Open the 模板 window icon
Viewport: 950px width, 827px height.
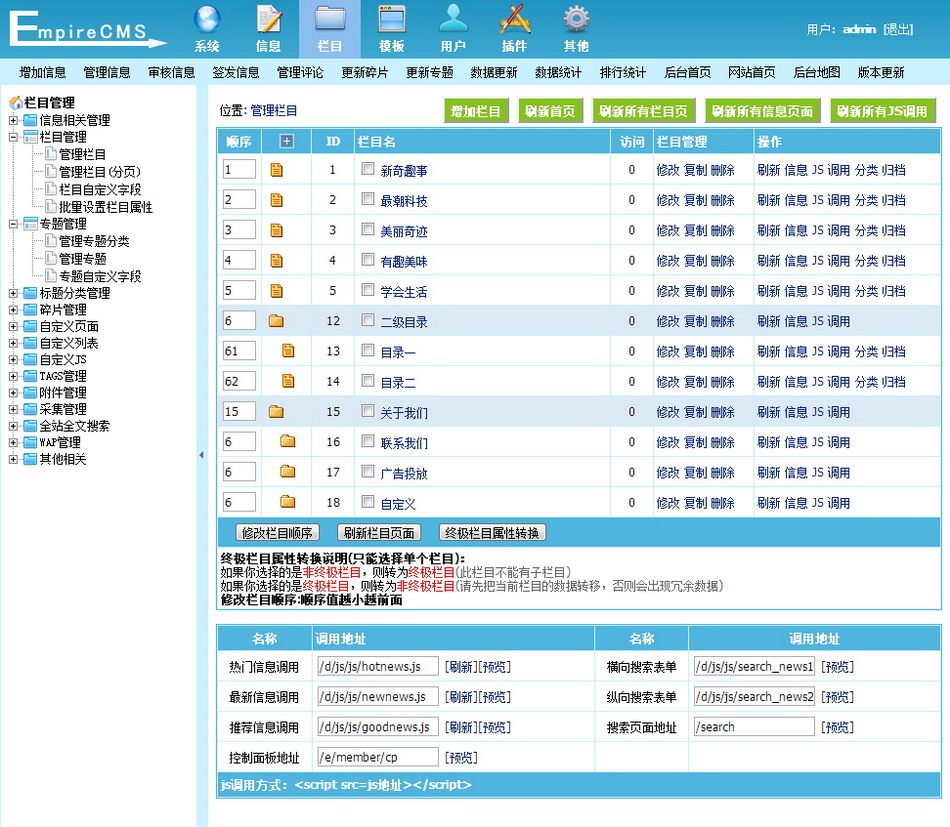(391, 20)
